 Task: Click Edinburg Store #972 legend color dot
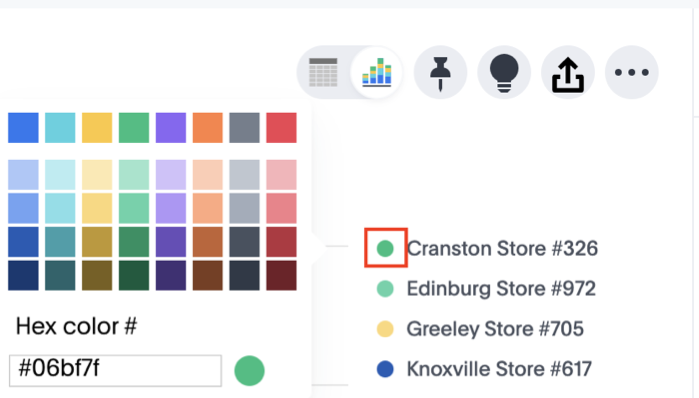coord(385,289)
